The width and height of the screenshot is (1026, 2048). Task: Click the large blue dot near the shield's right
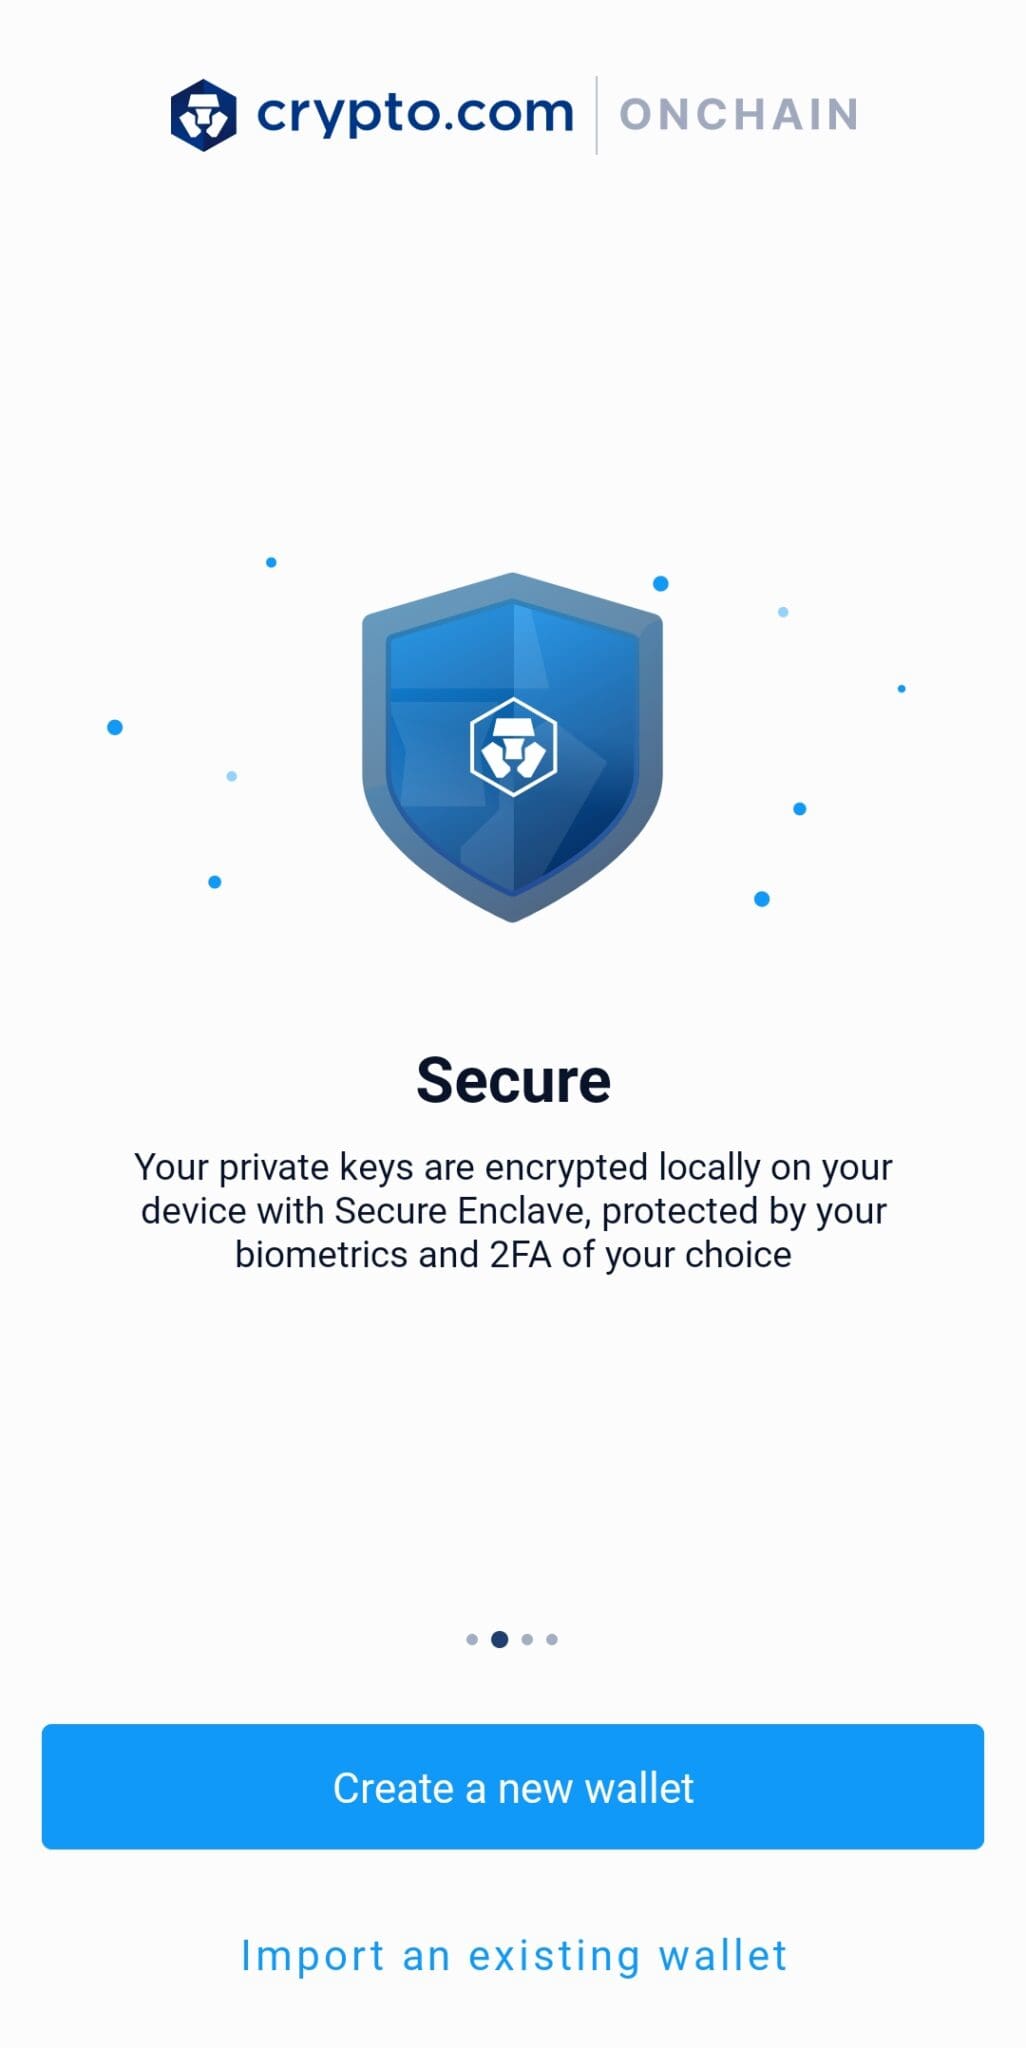tap(660, 583)
